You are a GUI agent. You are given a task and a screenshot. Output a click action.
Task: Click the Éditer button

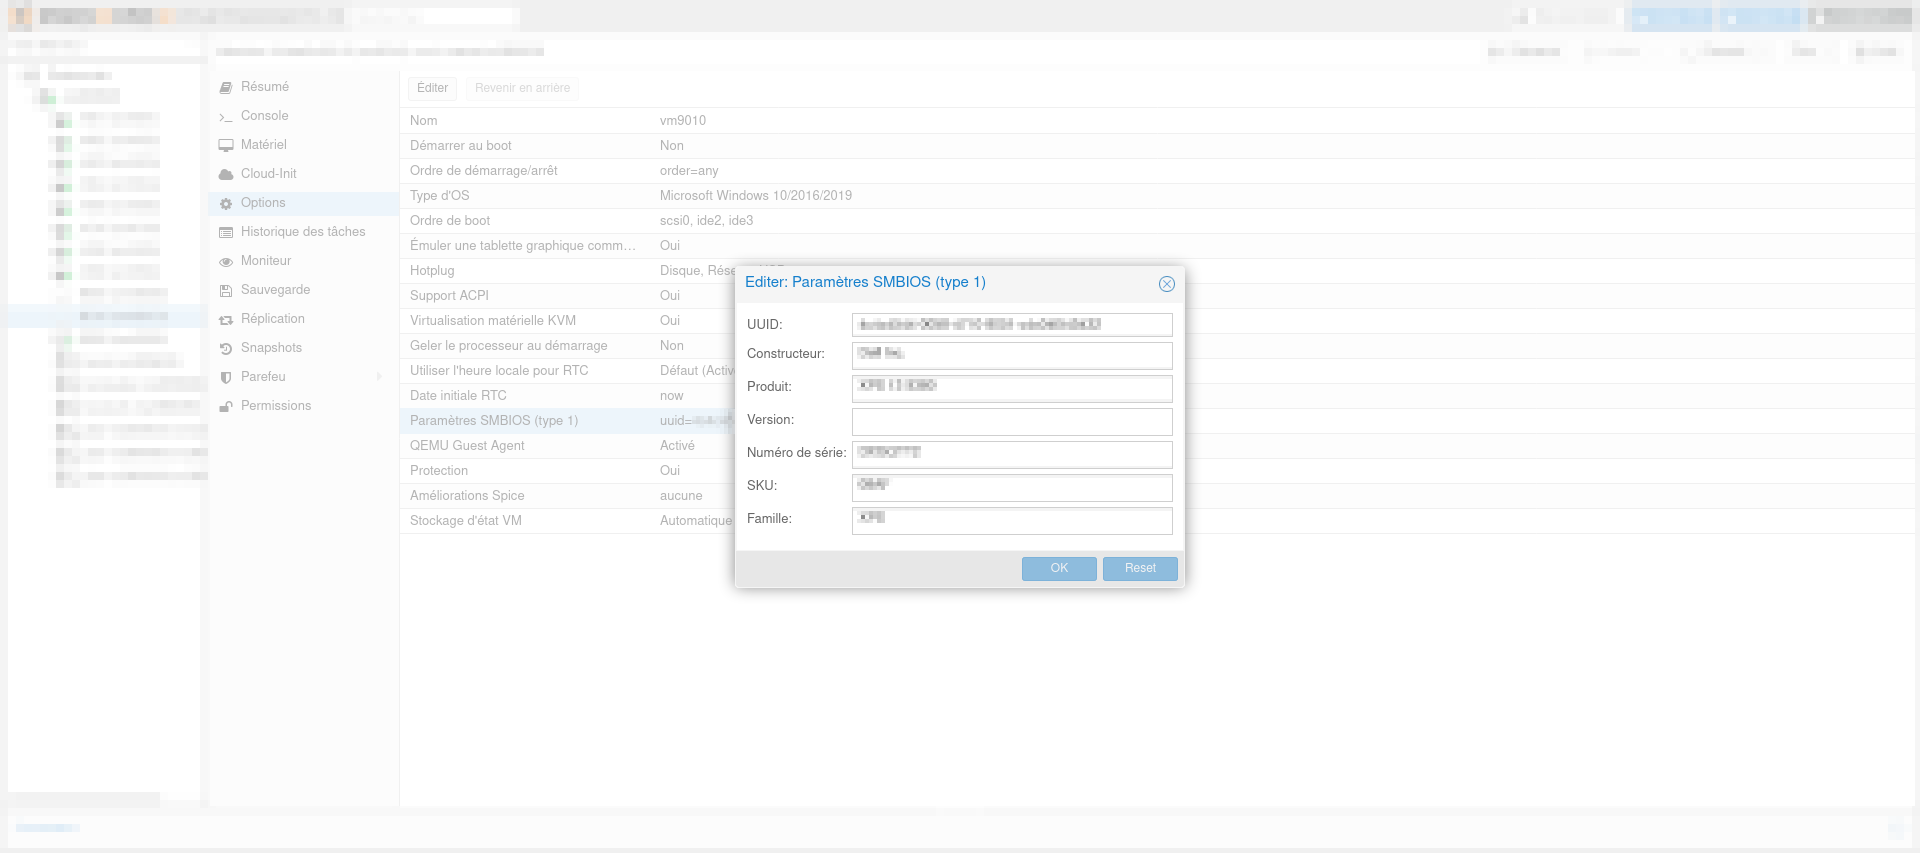[x=432, y=88]
